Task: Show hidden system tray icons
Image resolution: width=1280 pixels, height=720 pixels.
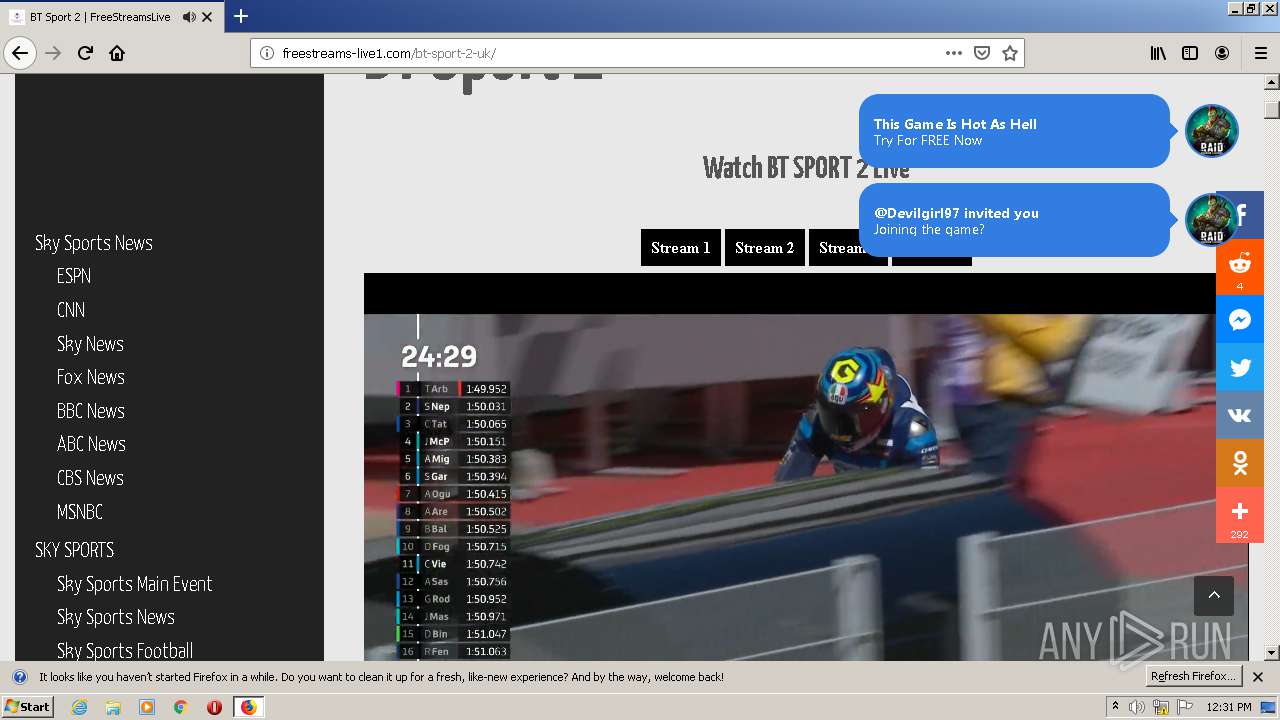Action: coord(1115,707)
